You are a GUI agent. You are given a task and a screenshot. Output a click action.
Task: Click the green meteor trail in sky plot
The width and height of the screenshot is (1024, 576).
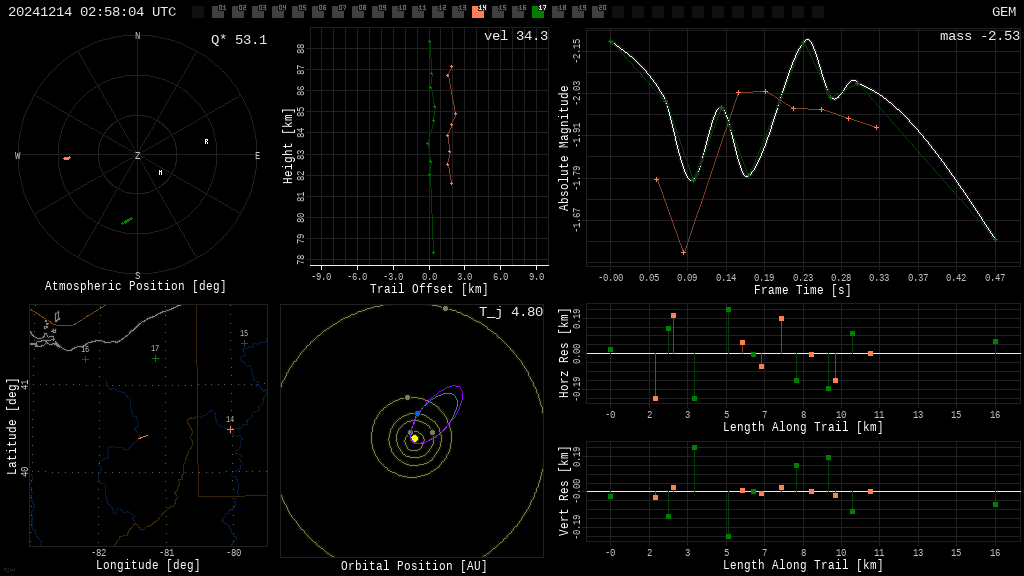pos(127,220)
